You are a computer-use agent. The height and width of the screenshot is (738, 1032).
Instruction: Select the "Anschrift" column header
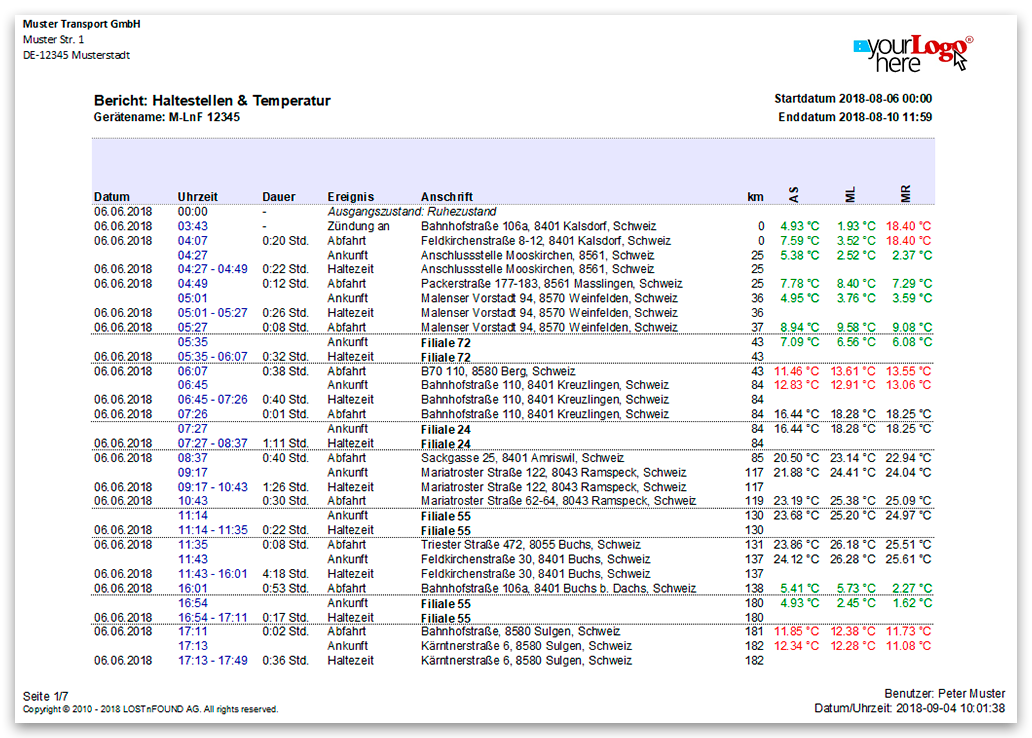click(447, 197)
